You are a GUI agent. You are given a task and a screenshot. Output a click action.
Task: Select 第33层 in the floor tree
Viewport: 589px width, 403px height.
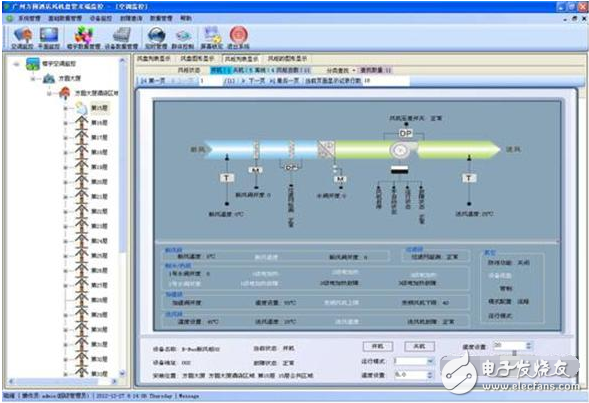click(100, 374)
